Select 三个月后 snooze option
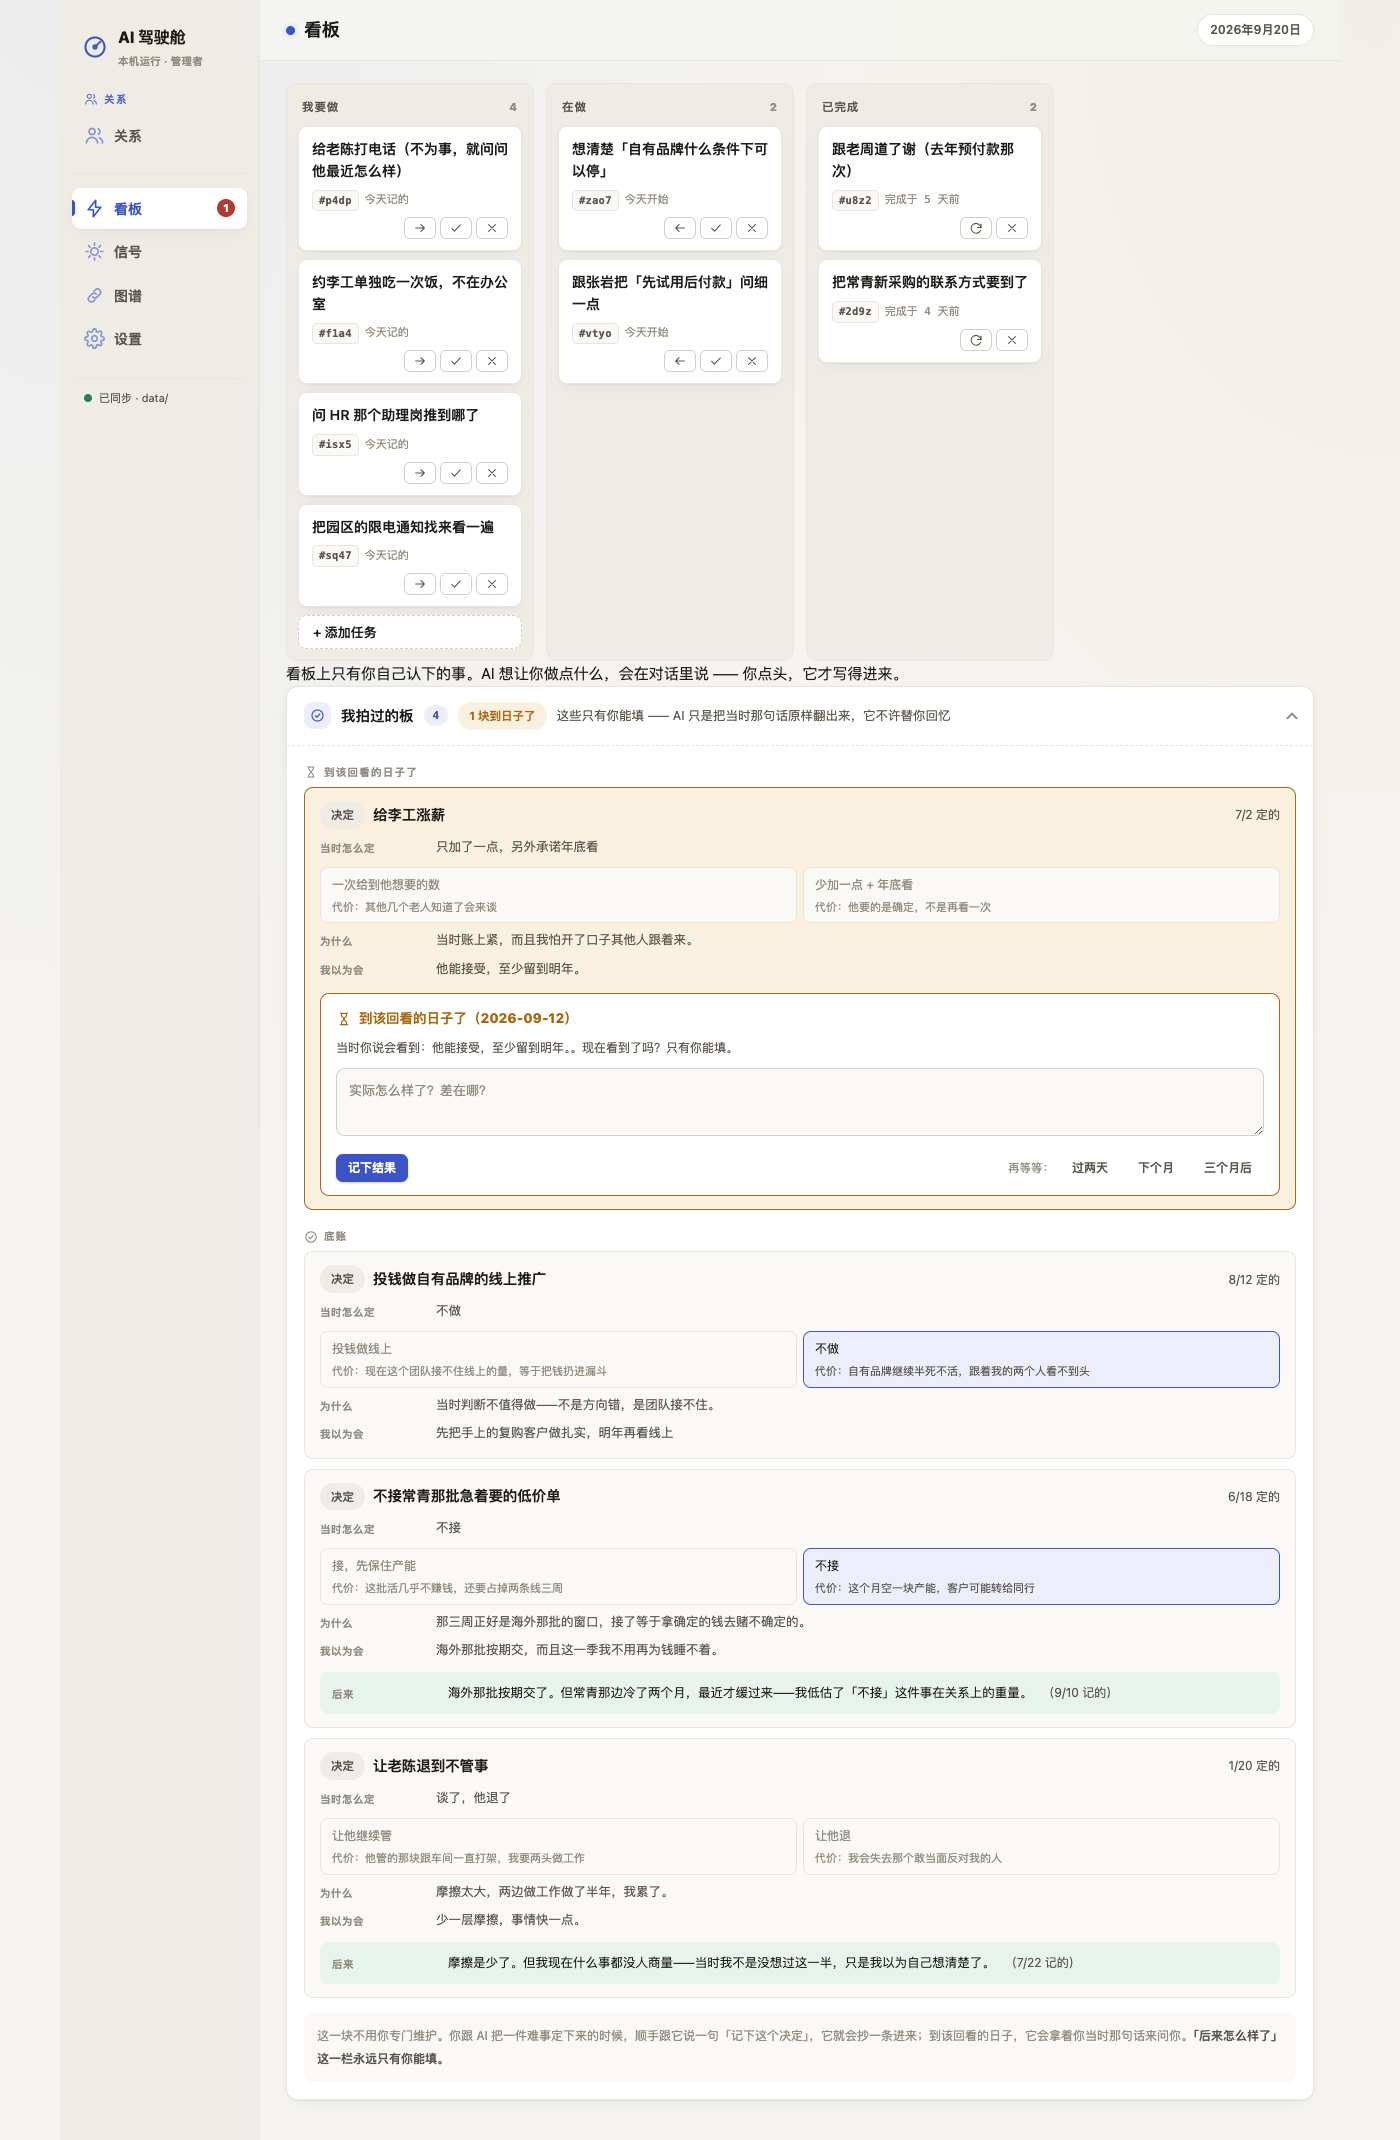The width and height of the screenshot is (1400, 2140). point(1228,1168)
